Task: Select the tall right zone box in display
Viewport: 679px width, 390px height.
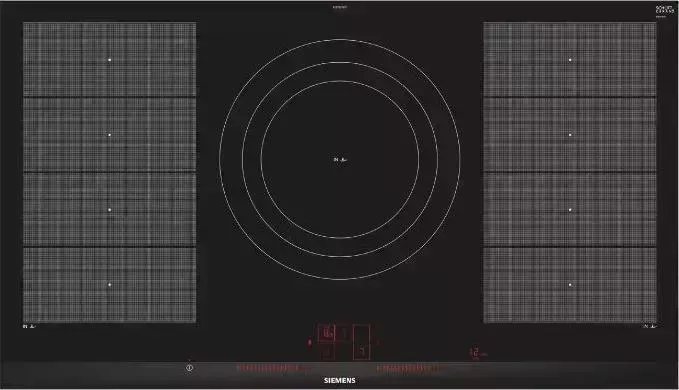Action: click(361, 342)
